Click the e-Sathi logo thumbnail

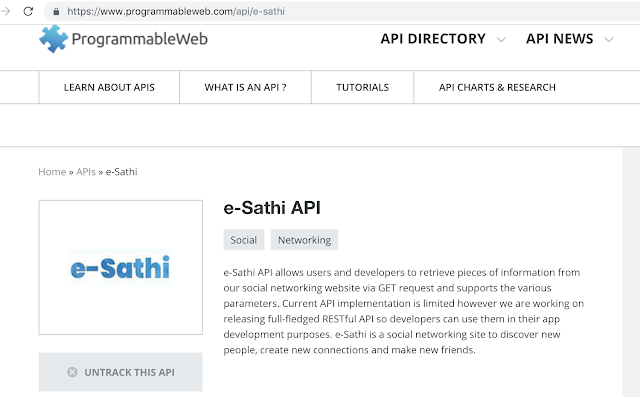click(120, 267)
